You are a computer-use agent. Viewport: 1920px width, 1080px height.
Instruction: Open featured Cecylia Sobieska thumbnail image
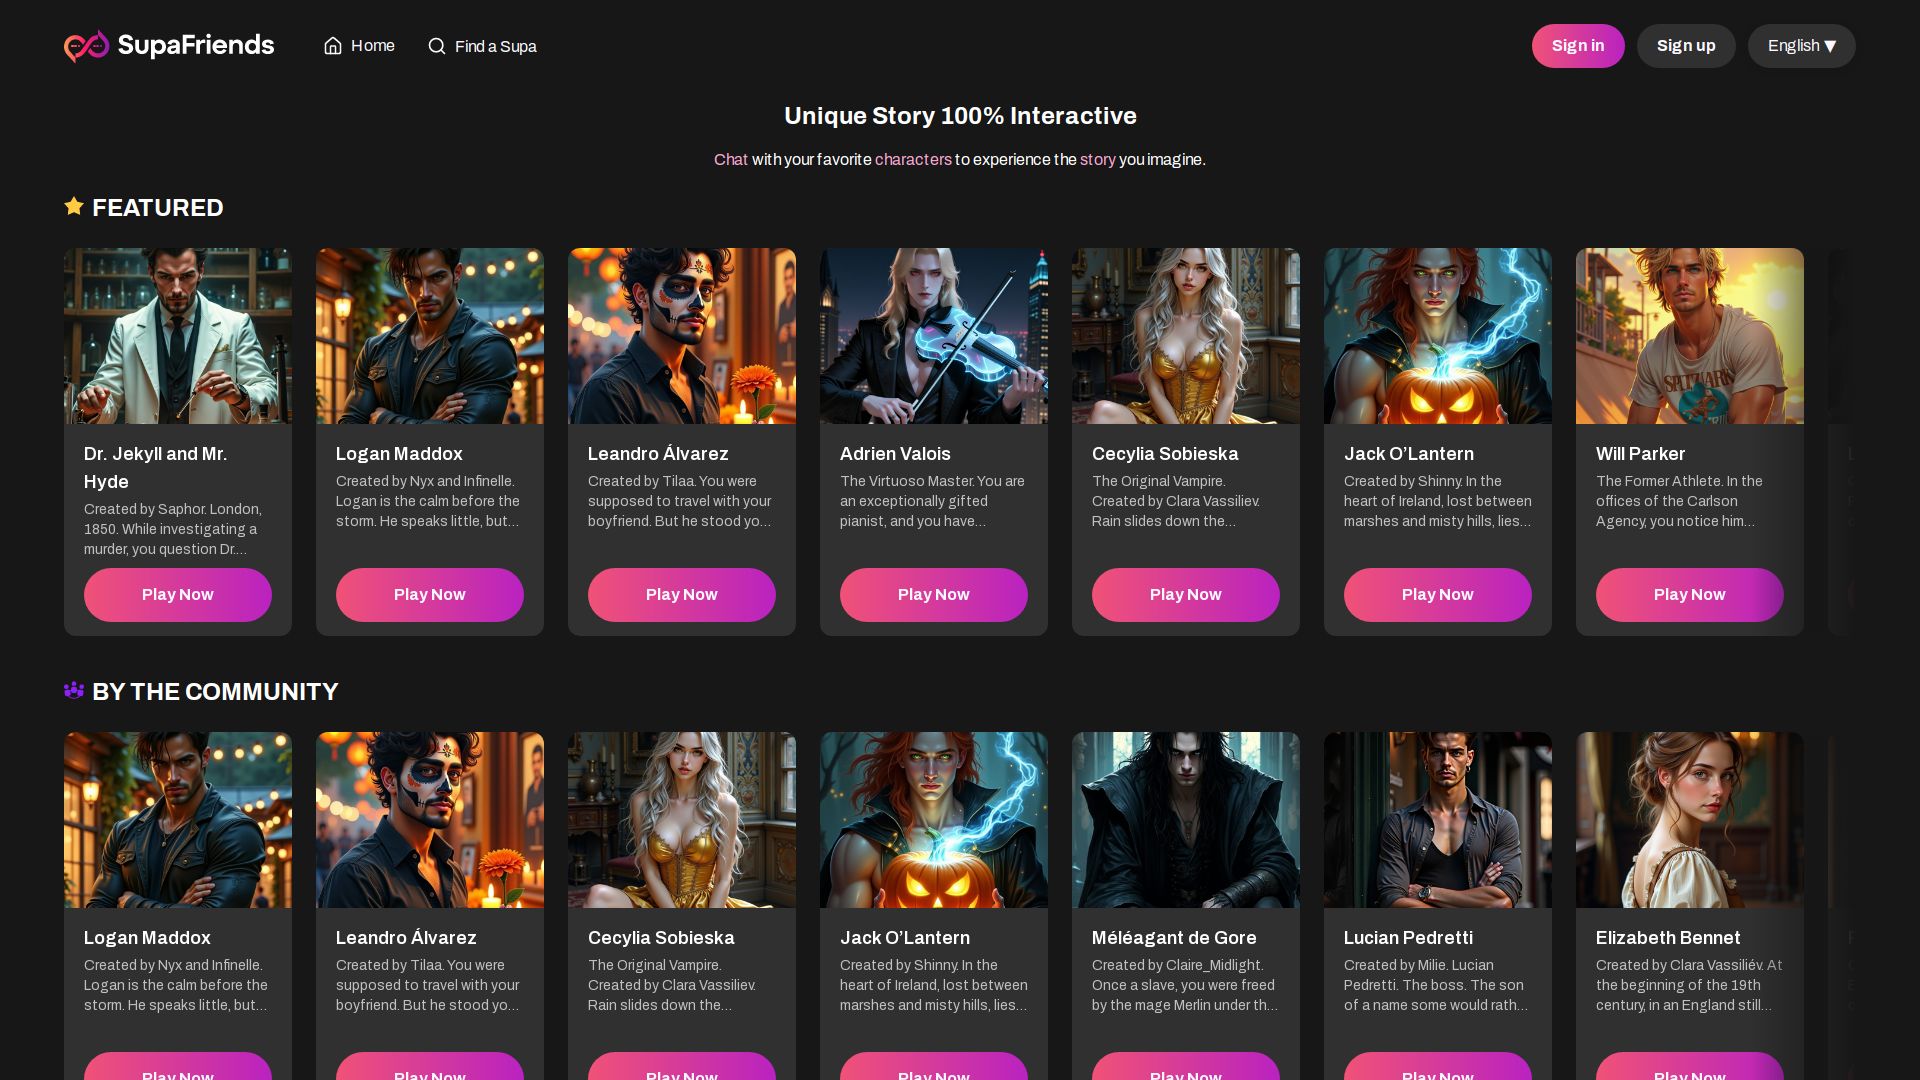coord(1186,336)
